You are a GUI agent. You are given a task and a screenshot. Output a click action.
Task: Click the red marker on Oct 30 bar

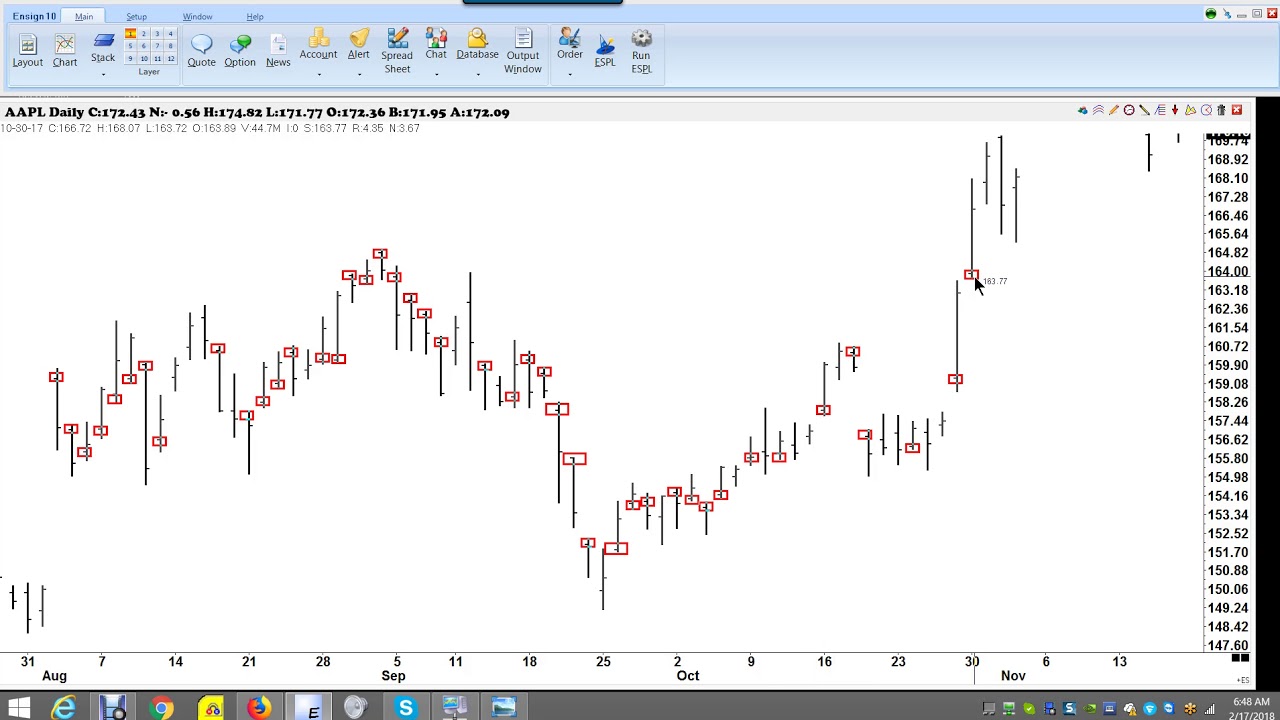click(x=970, y=274)
